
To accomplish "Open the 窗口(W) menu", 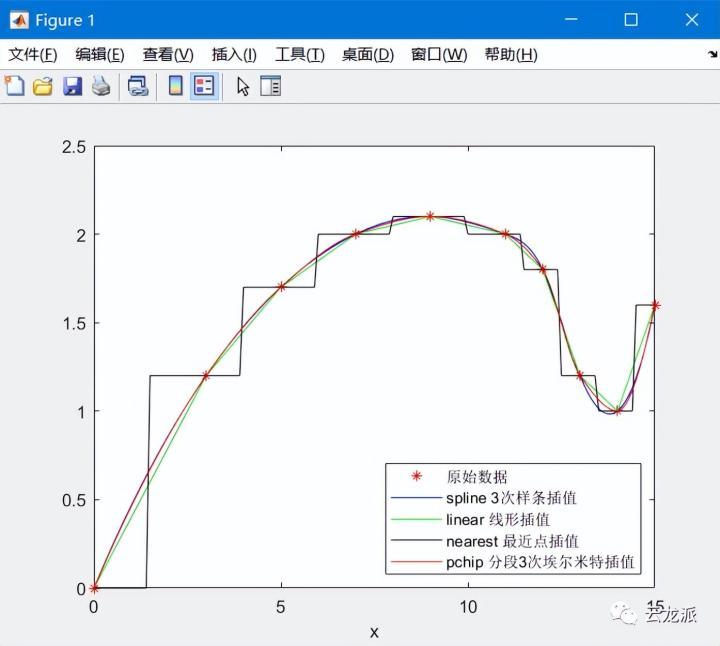I will pos(439,55).
